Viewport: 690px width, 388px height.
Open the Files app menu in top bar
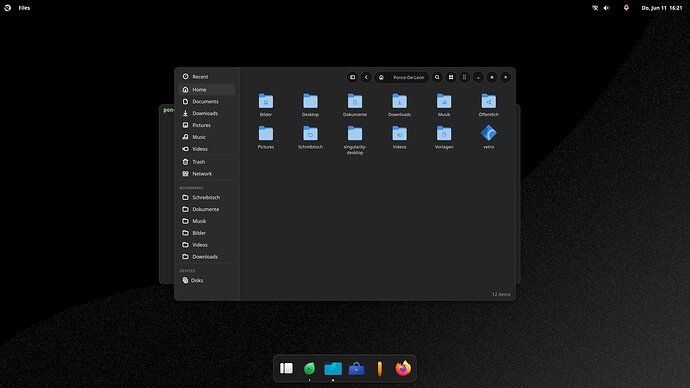[24, 8]
